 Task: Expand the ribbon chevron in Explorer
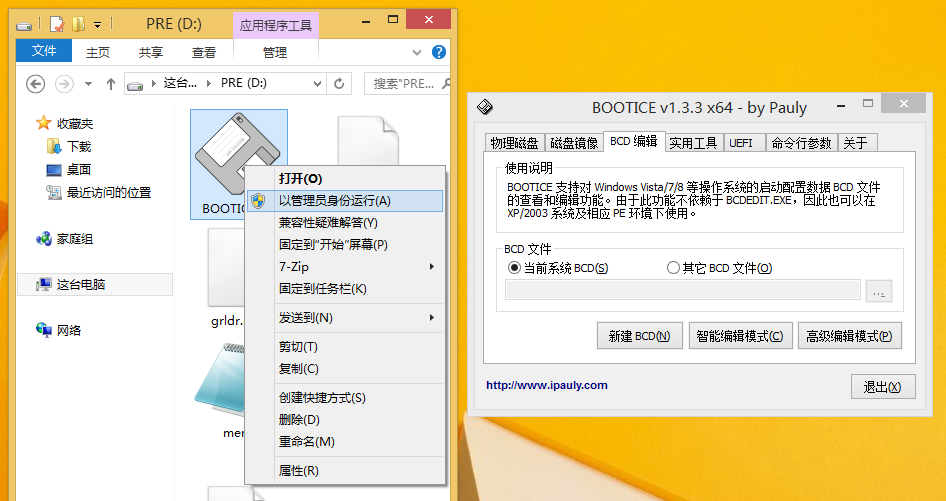point(416,53)
